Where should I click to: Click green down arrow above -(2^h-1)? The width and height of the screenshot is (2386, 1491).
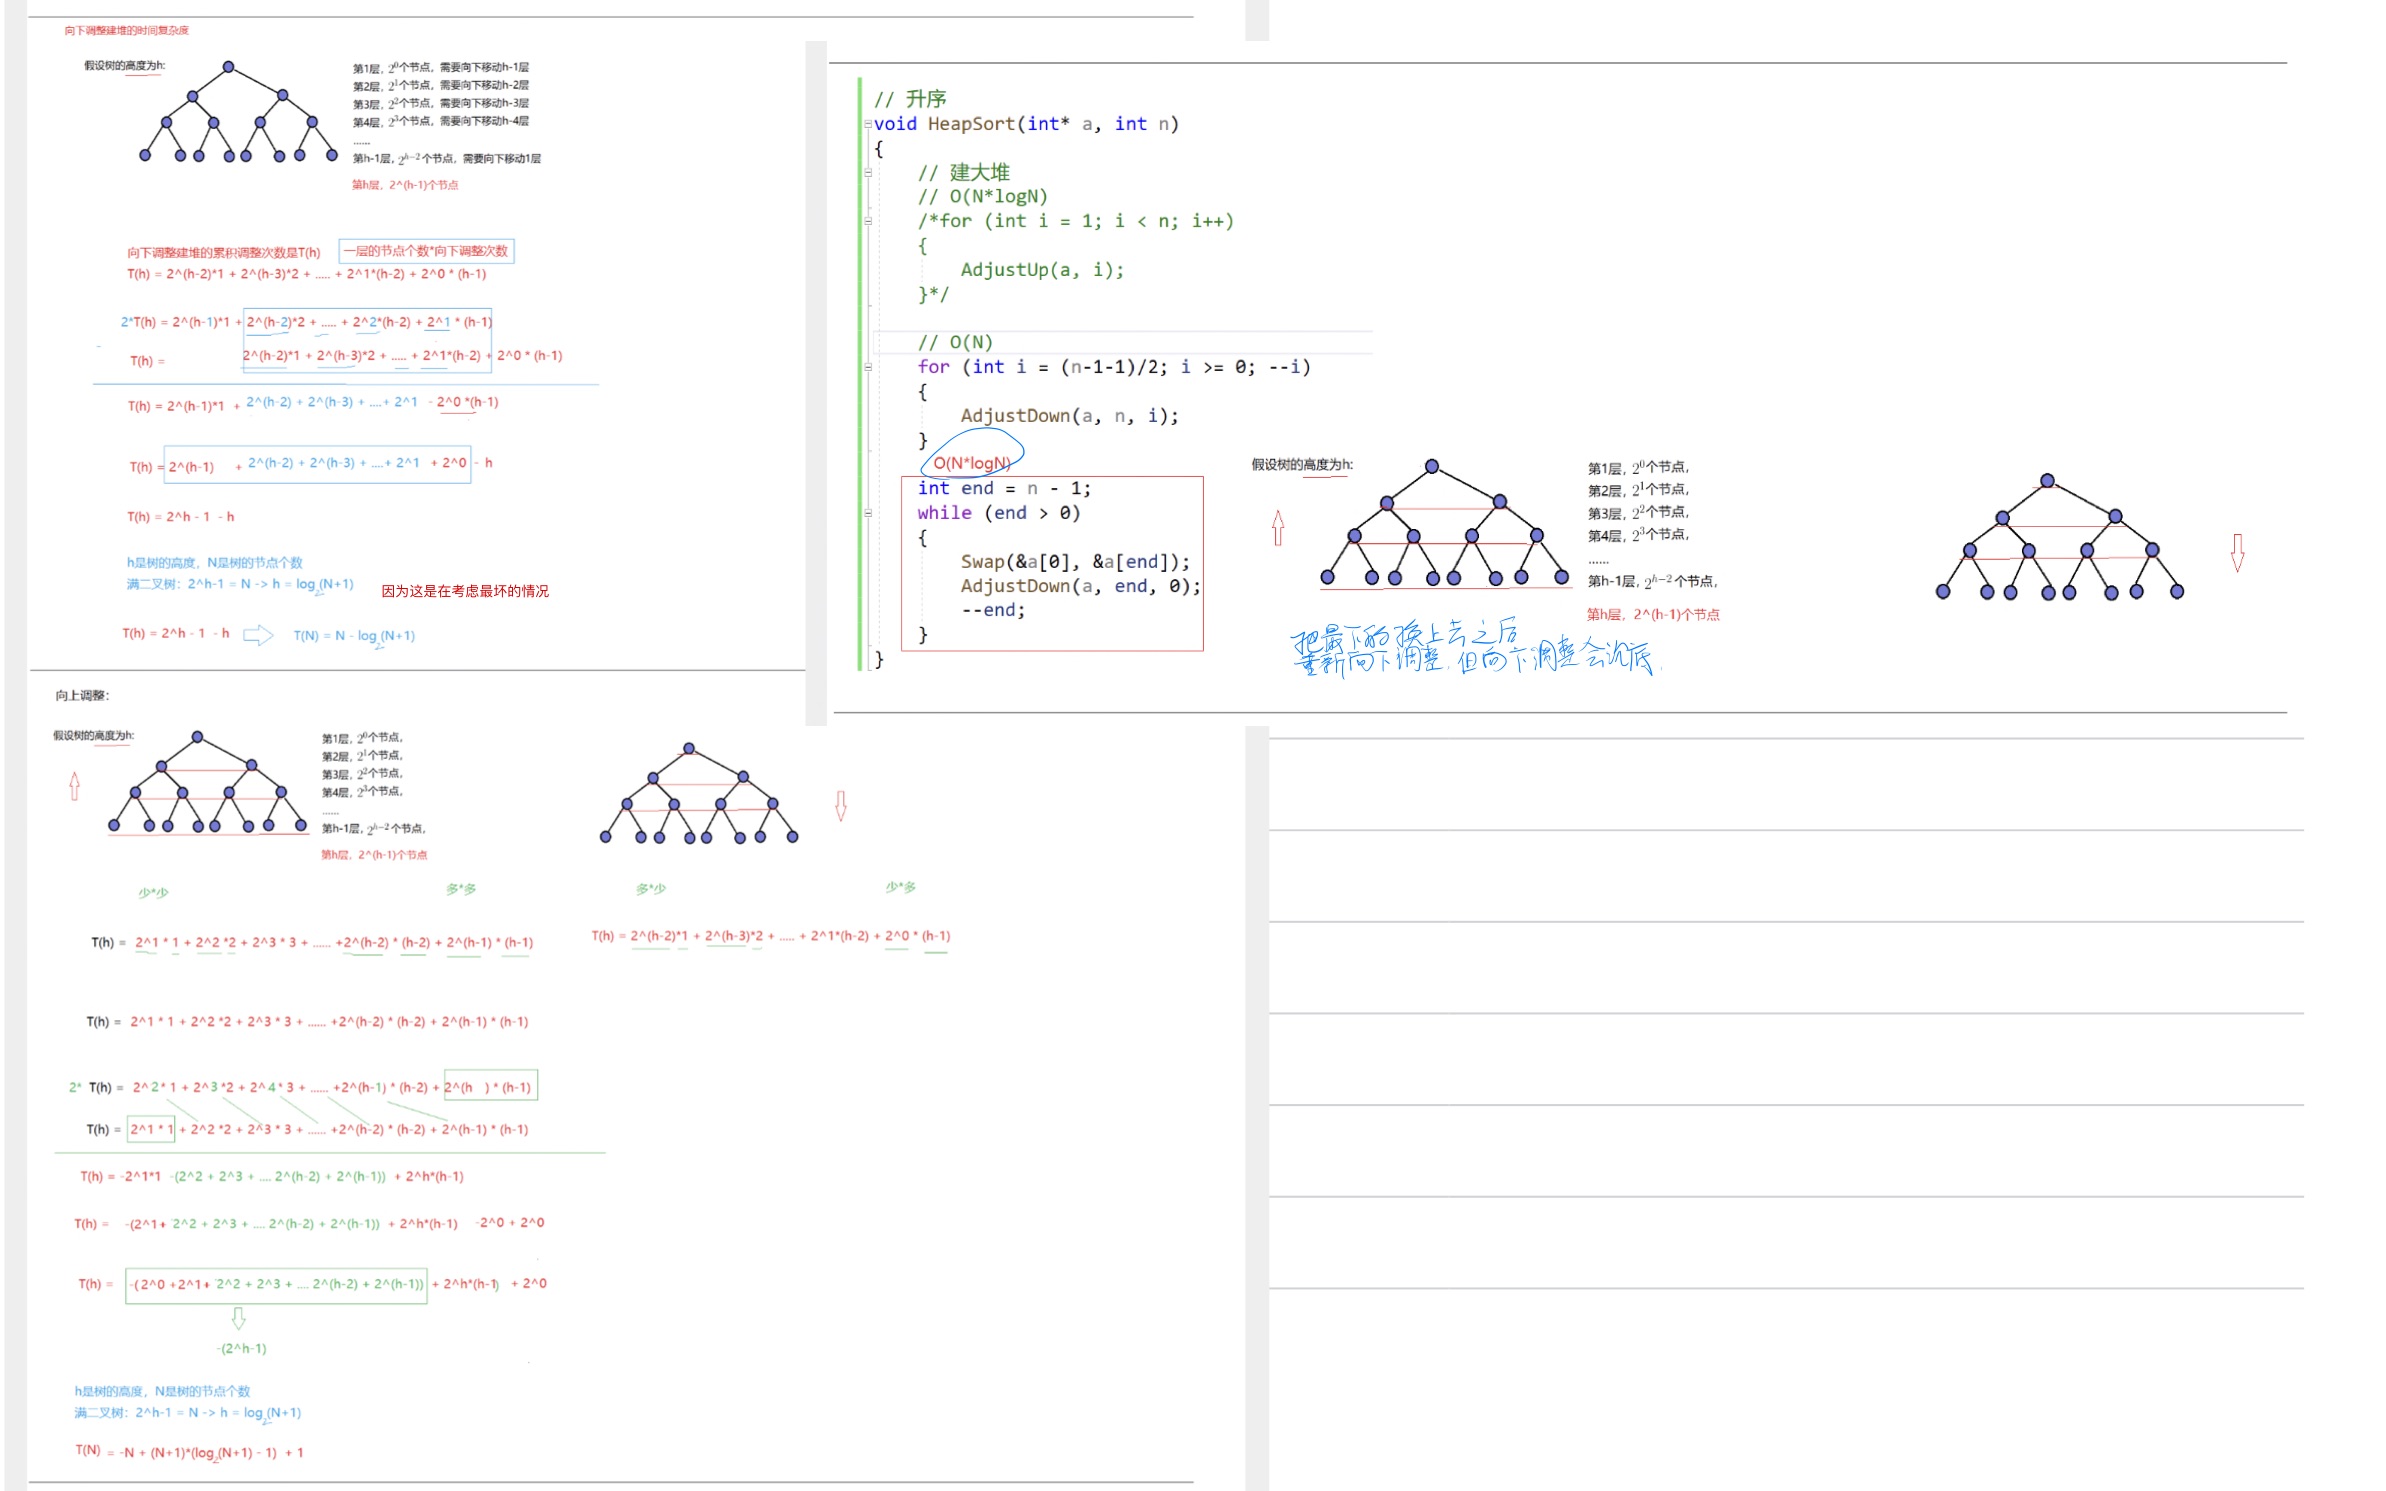238,1318
